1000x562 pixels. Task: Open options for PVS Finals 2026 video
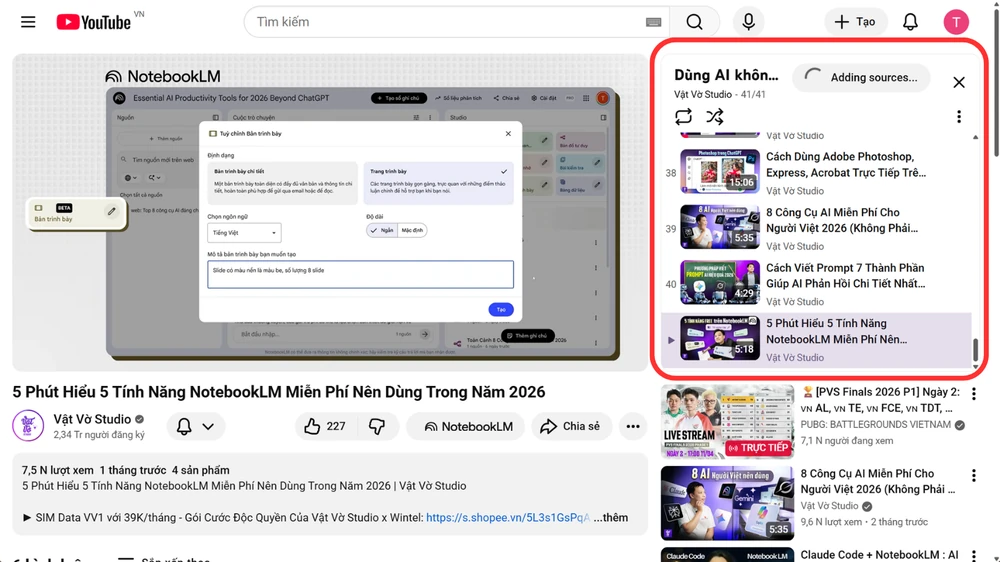pyautogui.click(x=974, y=395)
